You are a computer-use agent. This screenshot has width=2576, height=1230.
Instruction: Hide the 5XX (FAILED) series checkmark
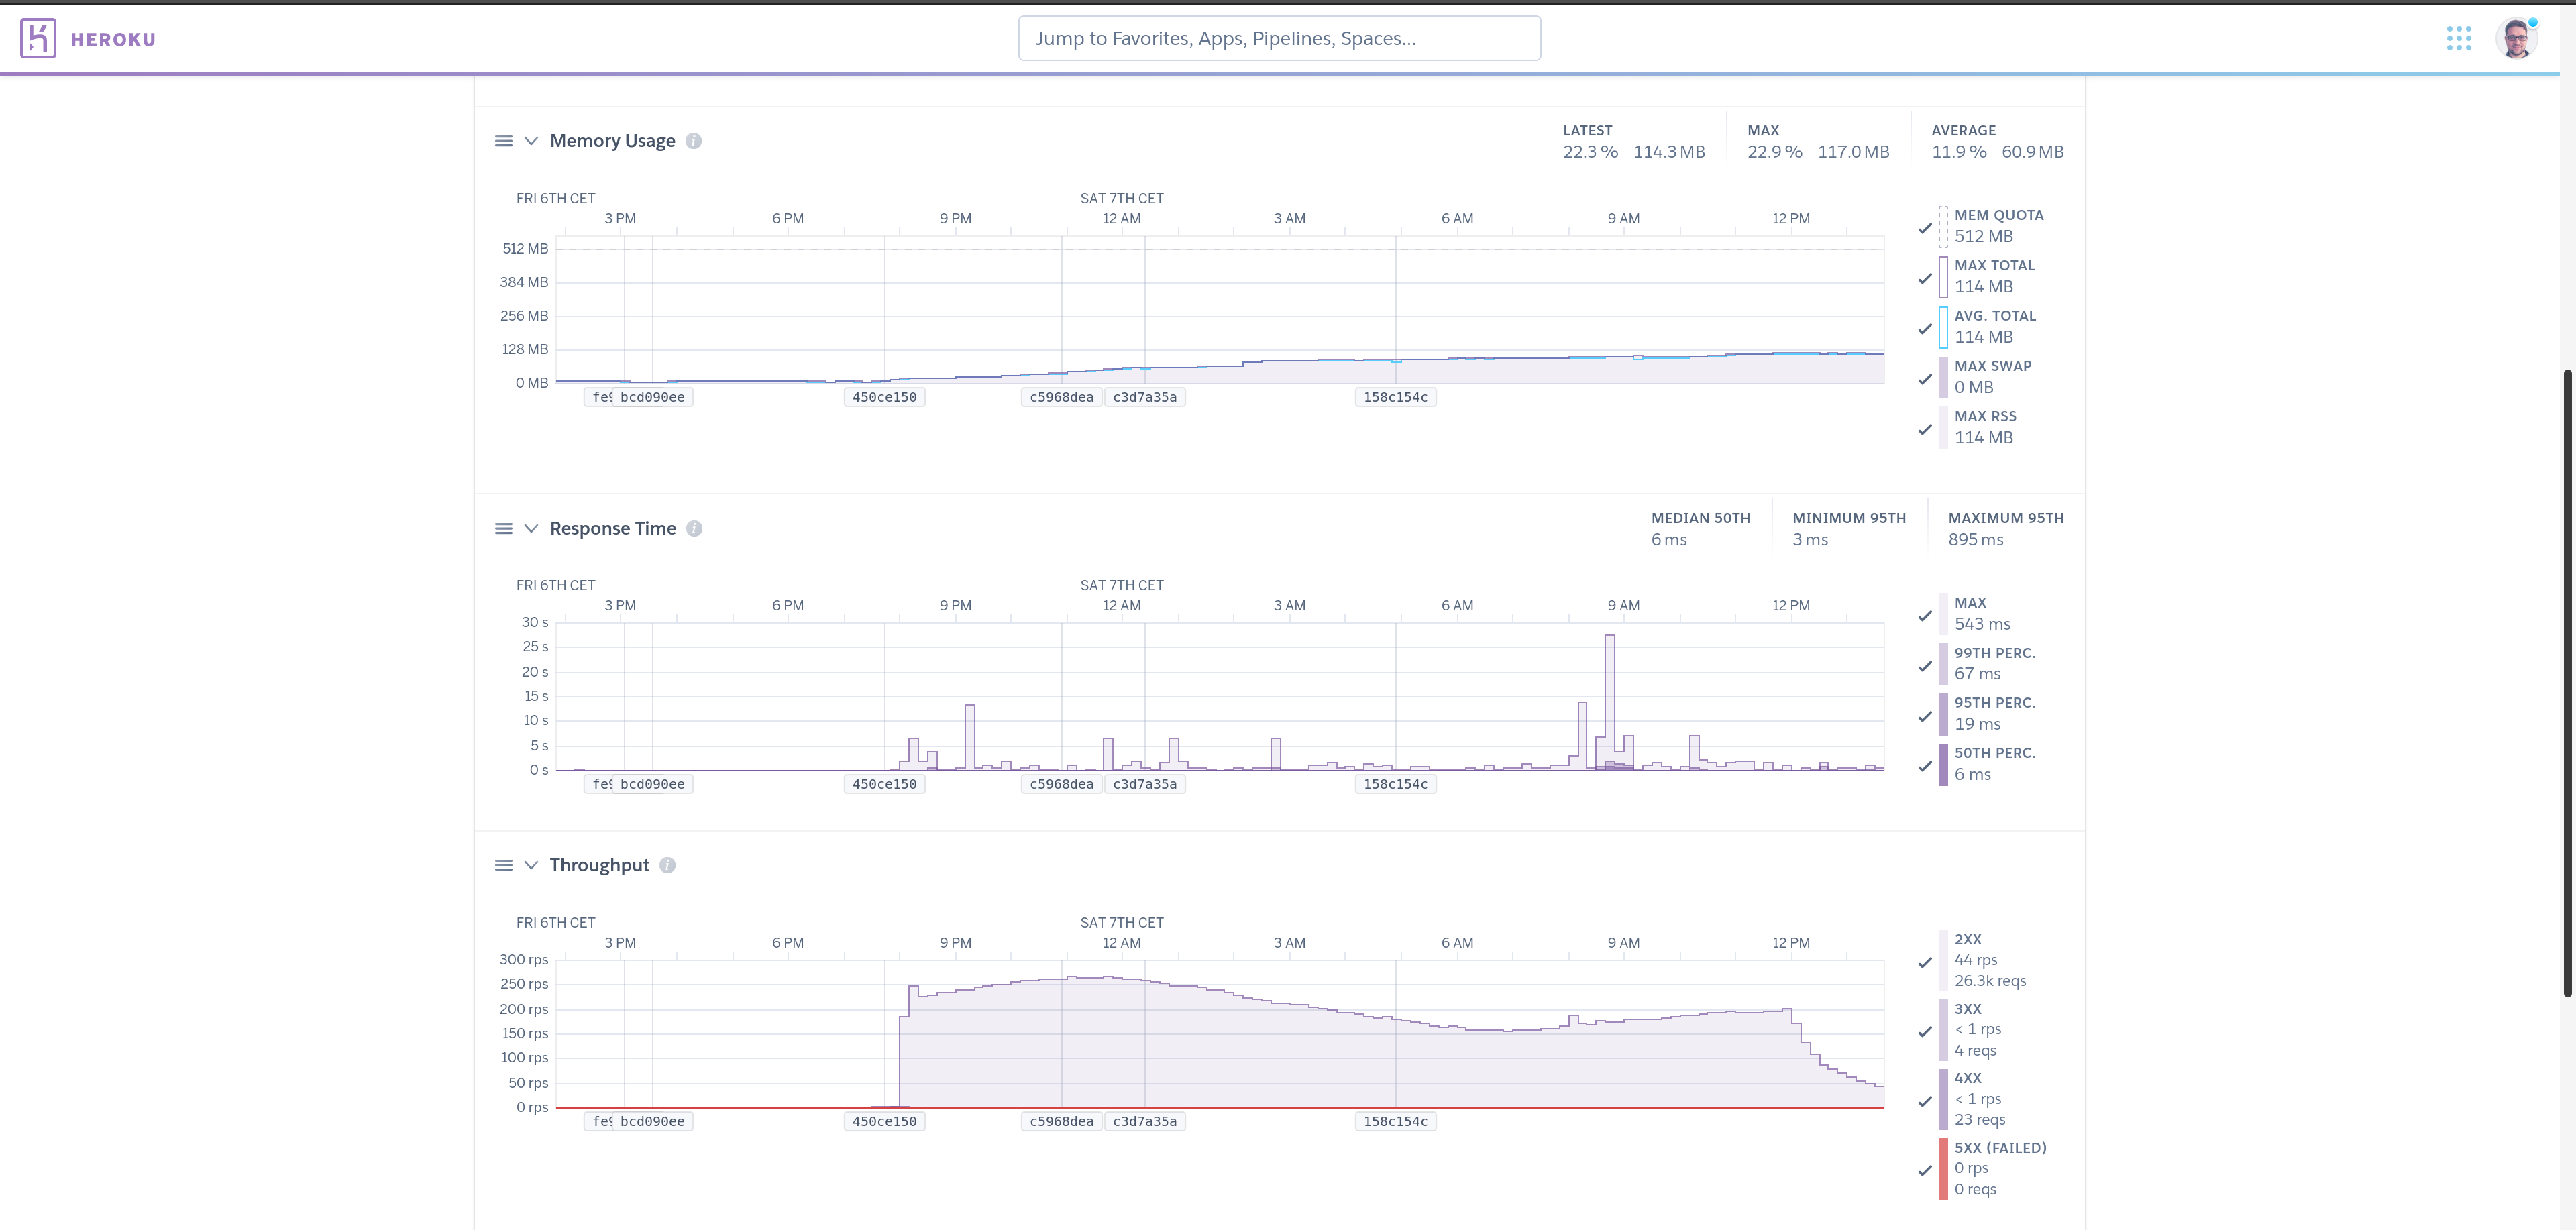click(1925, 1170)
